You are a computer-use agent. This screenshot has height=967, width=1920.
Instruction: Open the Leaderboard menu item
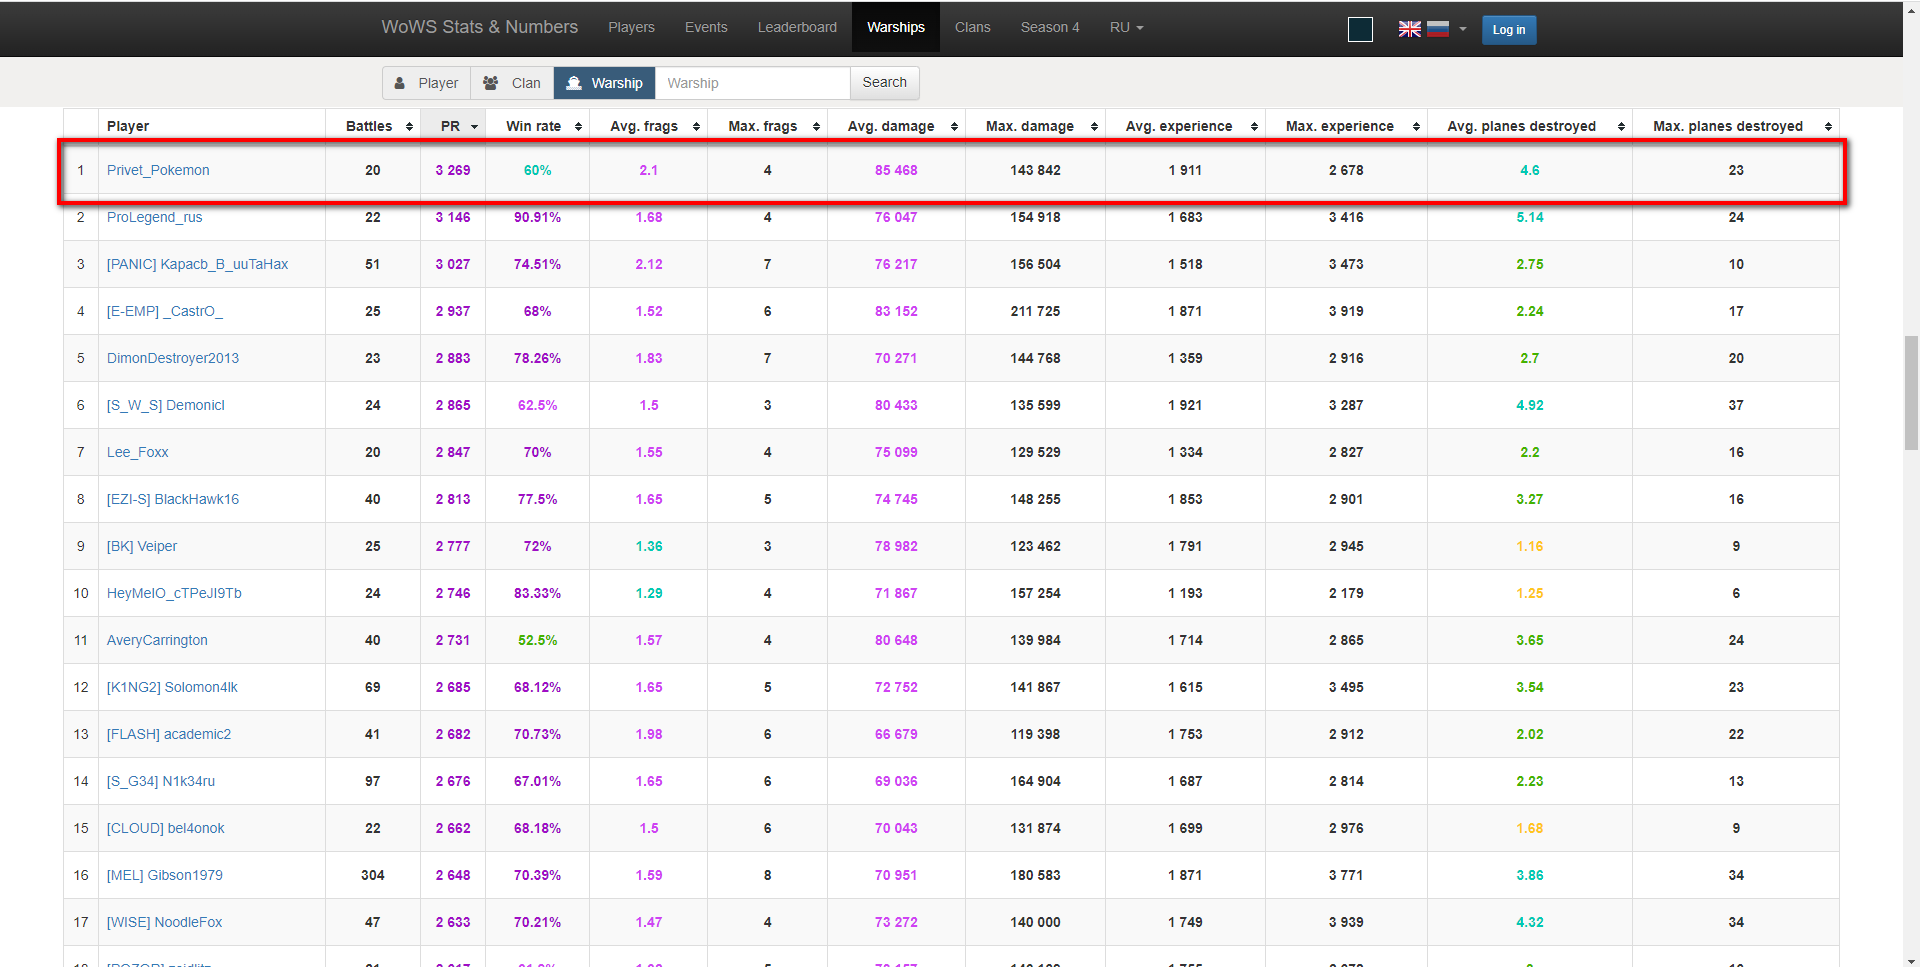click(x=797, y=27)
